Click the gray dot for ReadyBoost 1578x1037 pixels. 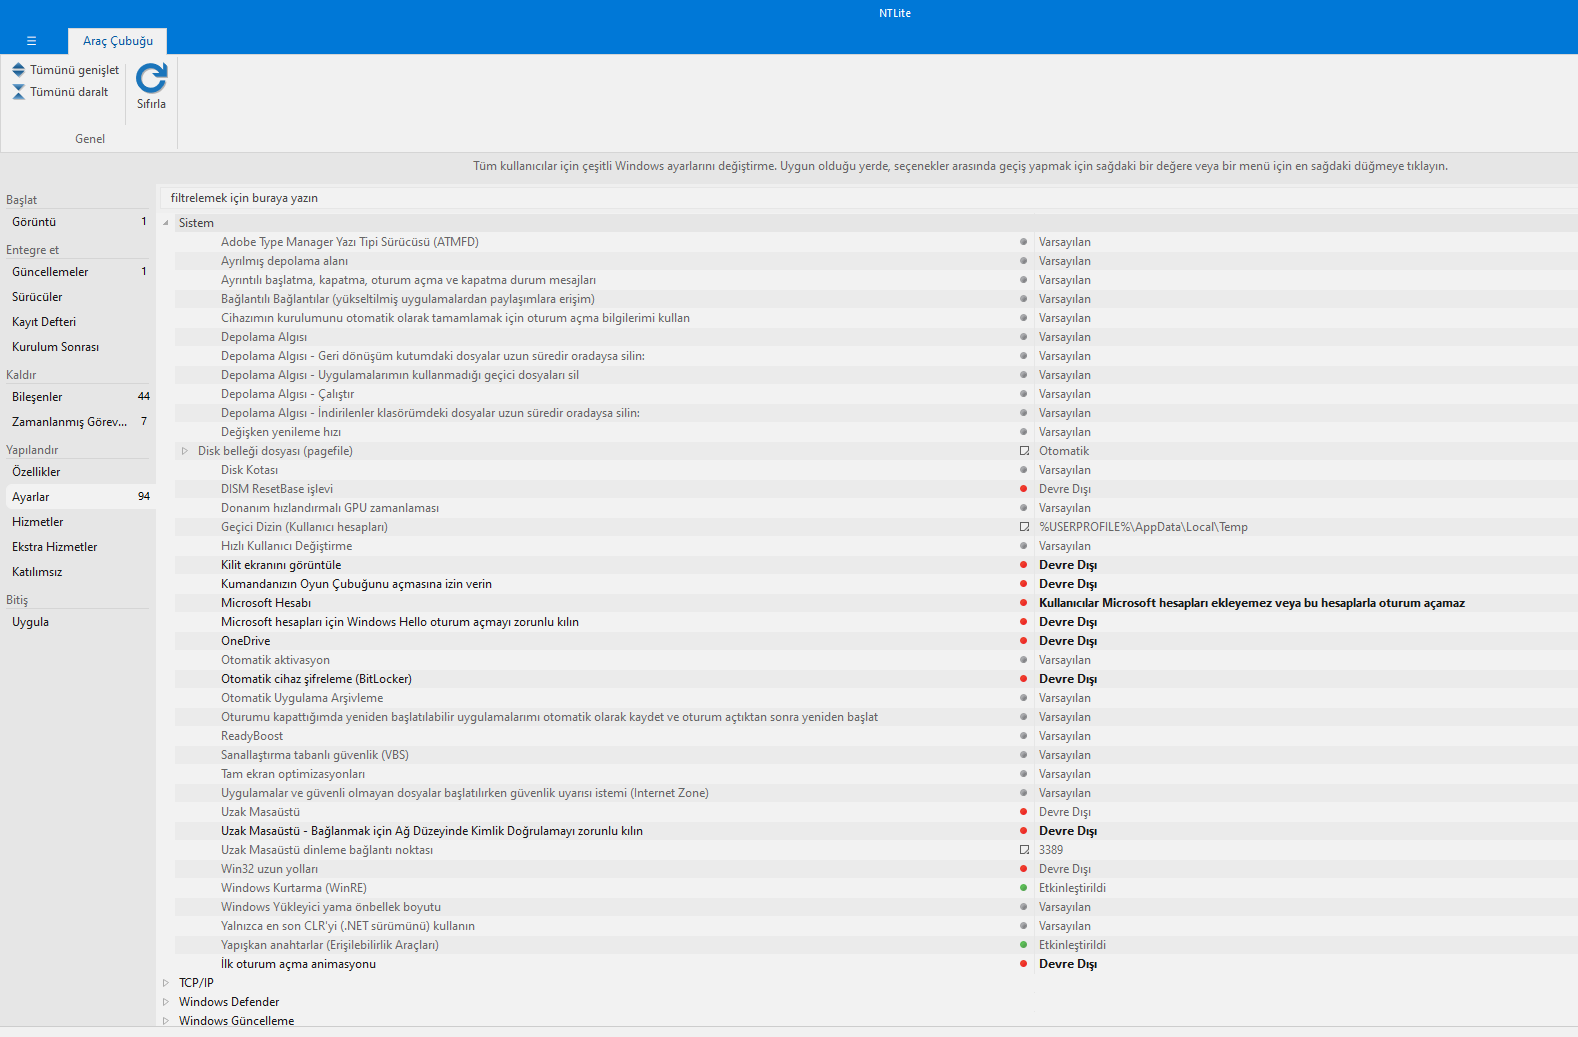click(1023, 736)
